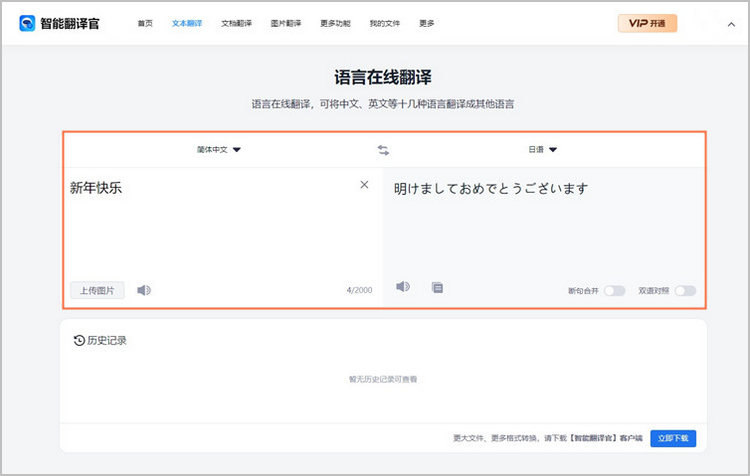
Task: Open the 日语 target language dropdown
Action: [543, 150]
